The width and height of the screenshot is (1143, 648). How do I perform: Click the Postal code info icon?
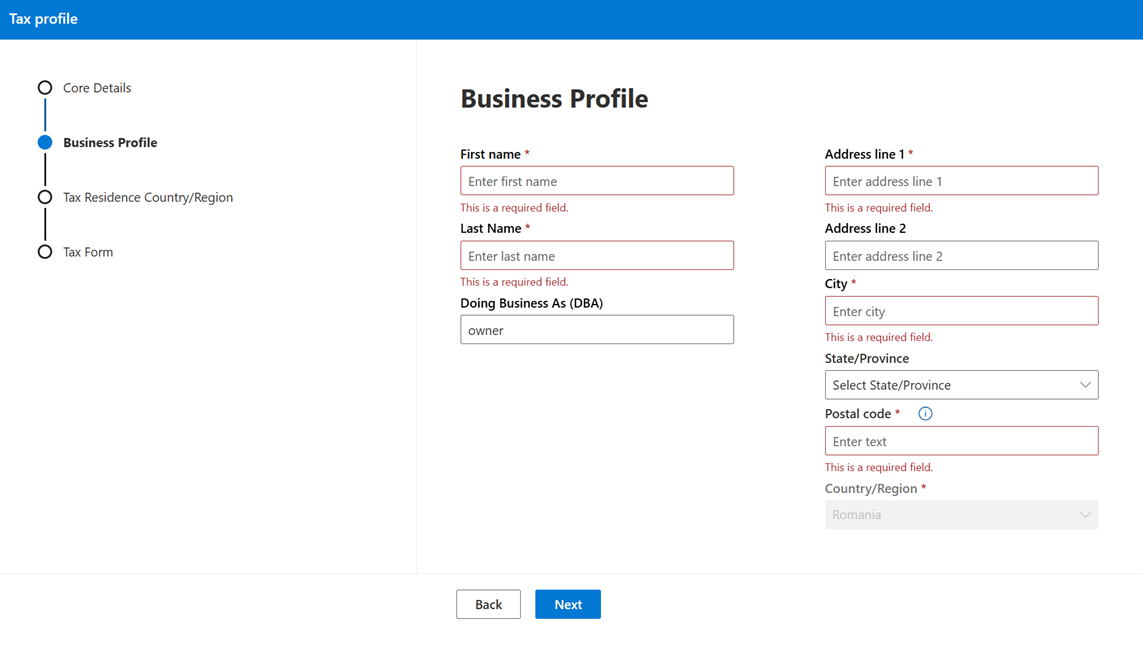pyautogui.click(x=925, y=414)
